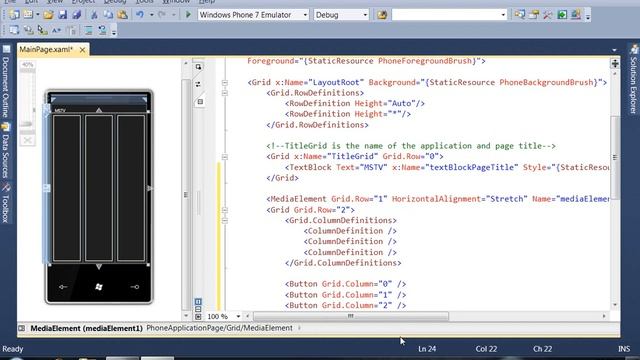Click the PhoneApplicationPage/Grid/MediaElement path
This screenshot has height=360, width=640.
pos(219,328)
